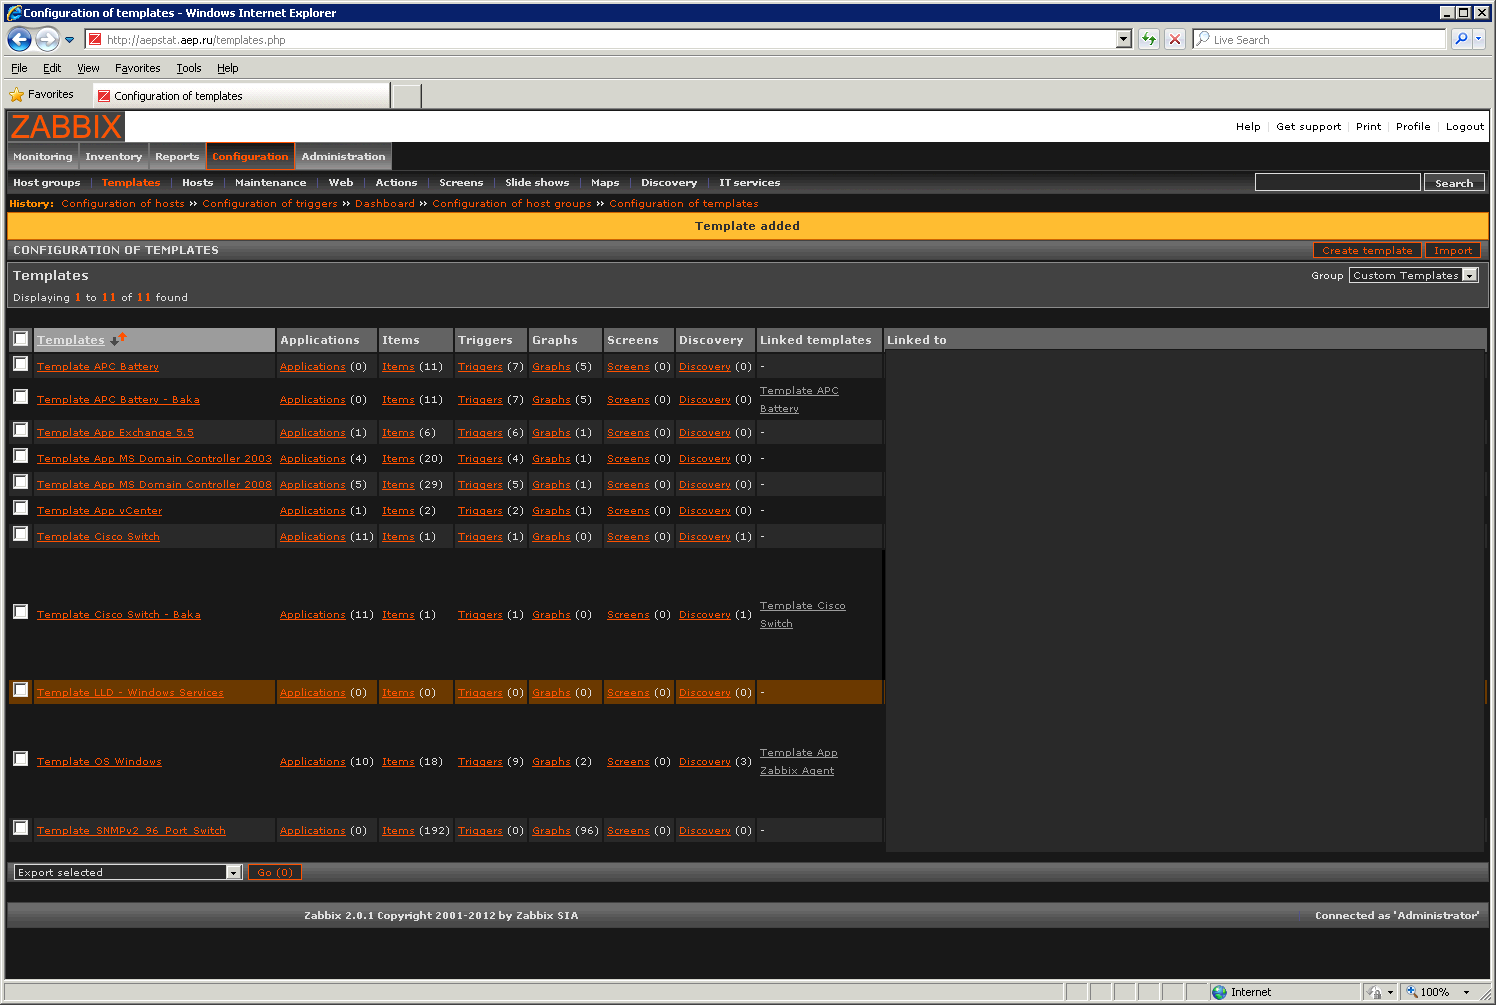Open the Tools menu
1496x1005 pixels.
click(x=189, y=68)
